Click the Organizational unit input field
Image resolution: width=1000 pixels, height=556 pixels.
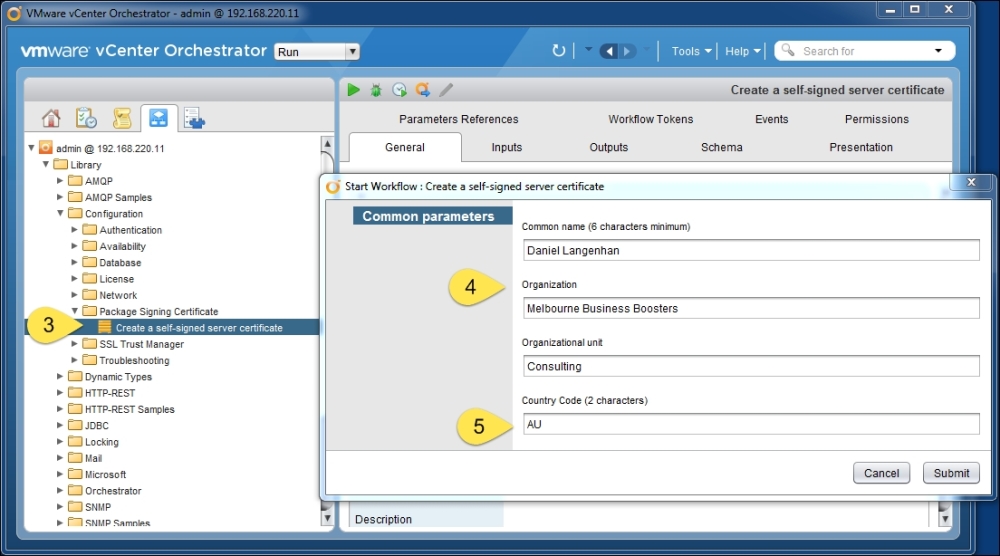tap(751, 366)
